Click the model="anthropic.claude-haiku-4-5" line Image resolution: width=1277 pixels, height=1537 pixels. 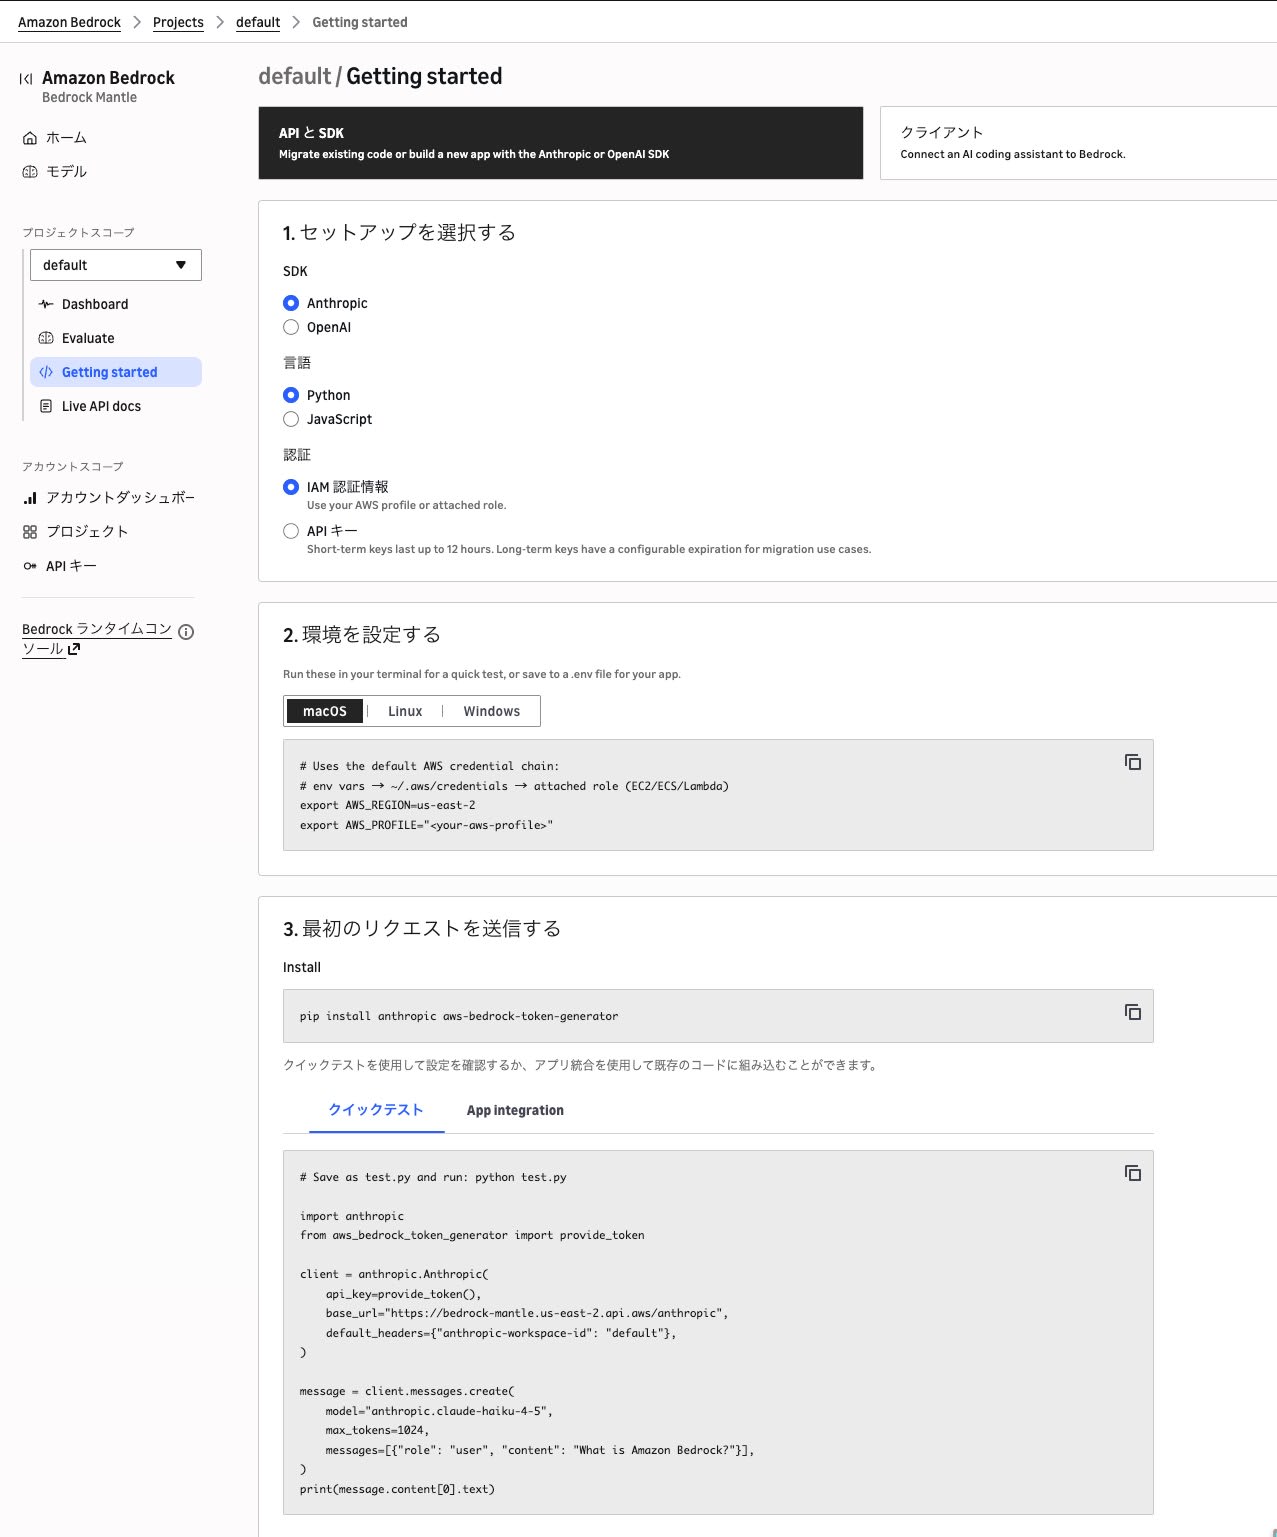[439, 1411]
